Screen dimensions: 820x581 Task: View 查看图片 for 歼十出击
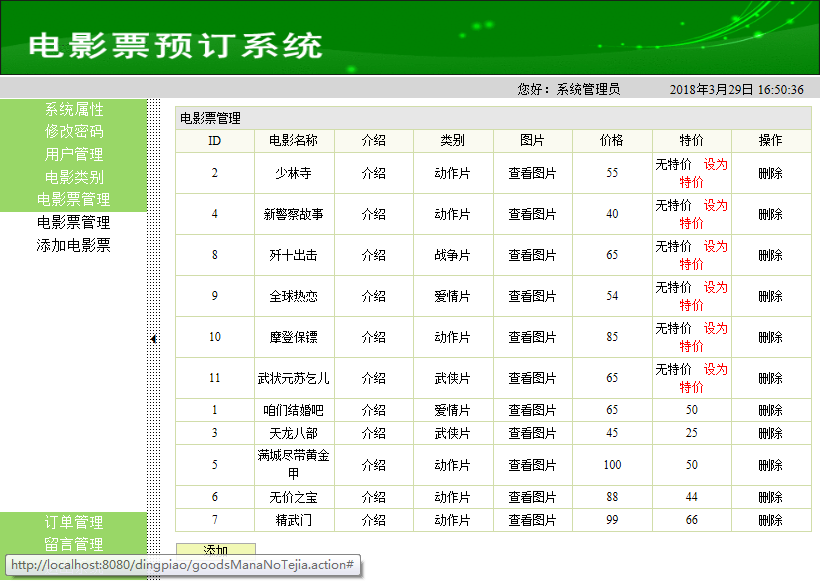[532, 255]
